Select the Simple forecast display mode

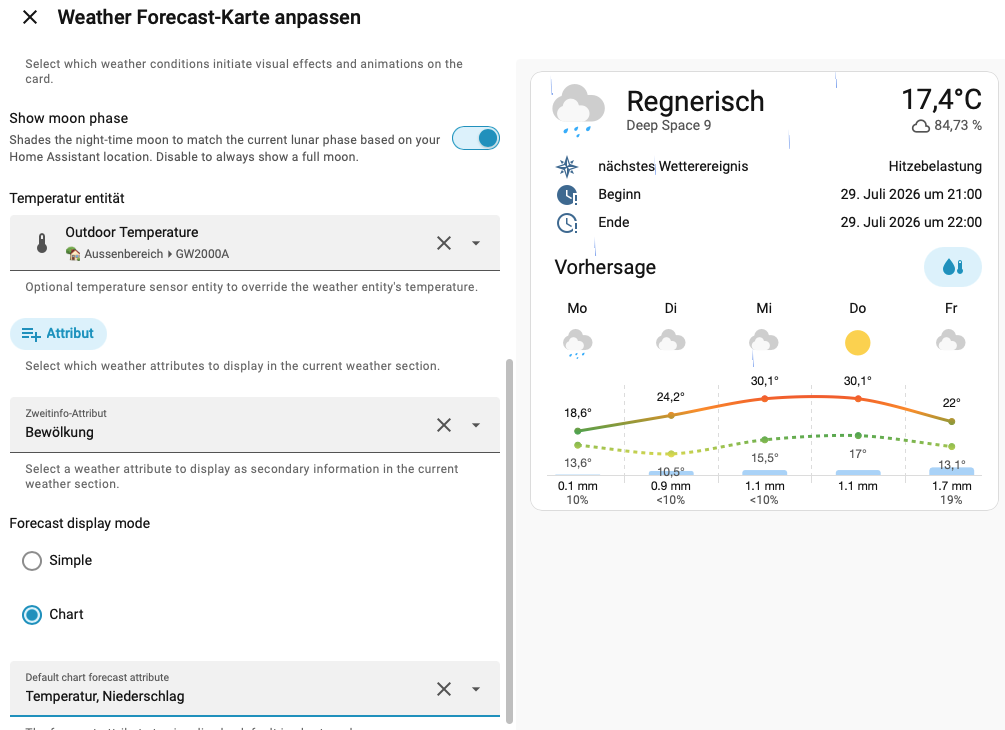pos(31,561)
